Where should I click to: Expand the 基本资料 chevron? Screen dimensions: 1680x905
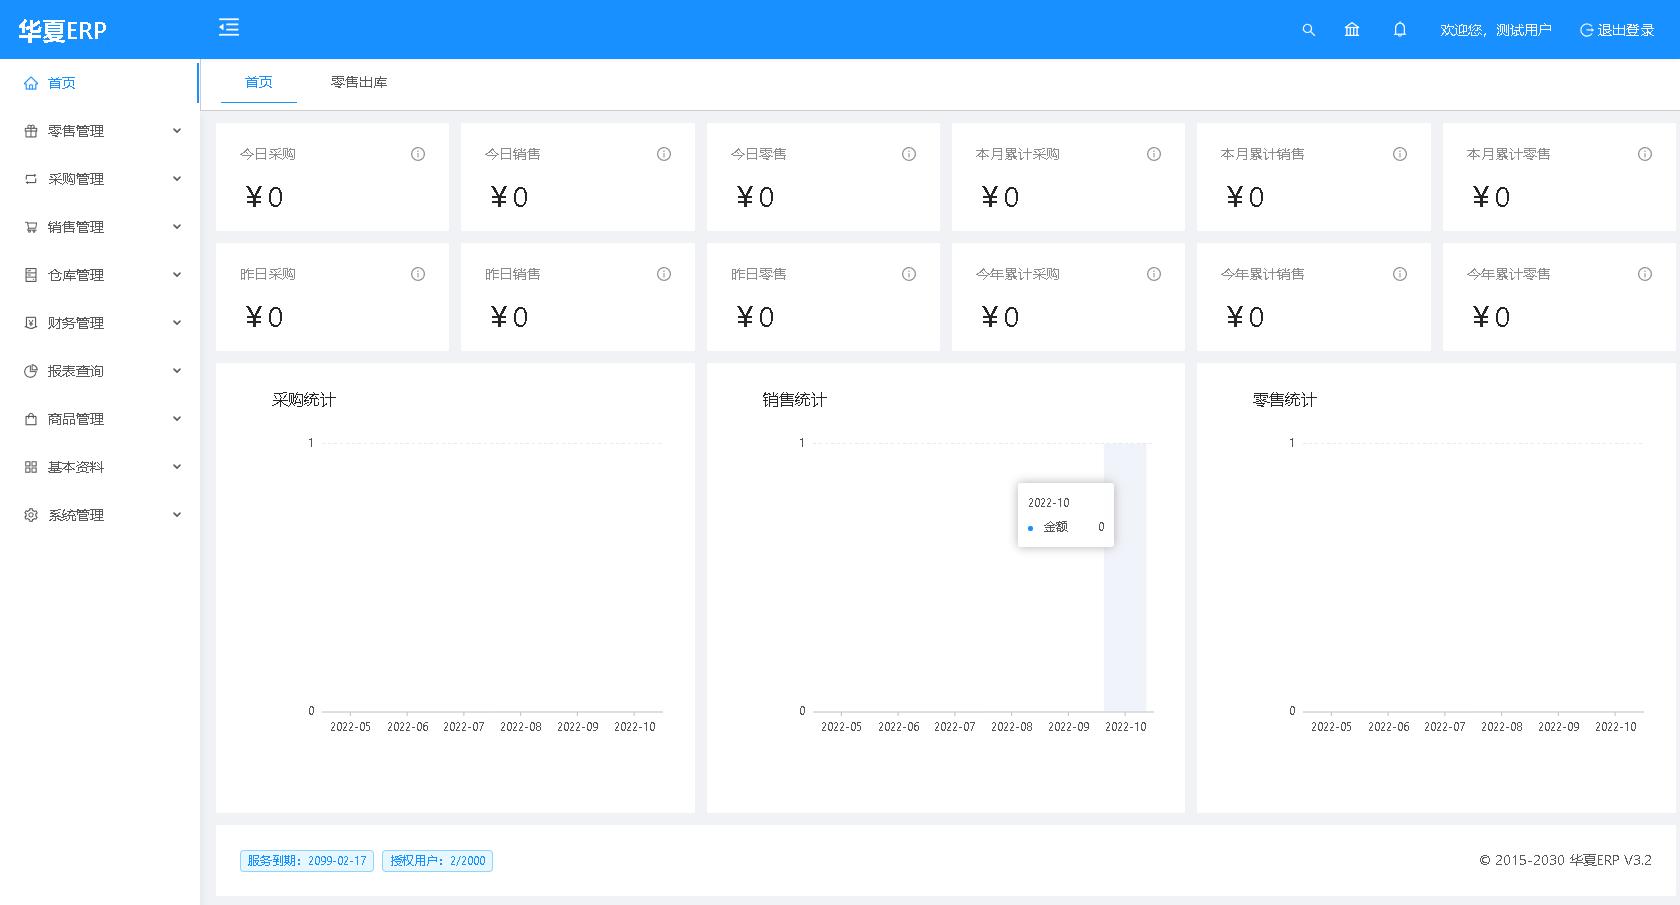pos(177,467)
